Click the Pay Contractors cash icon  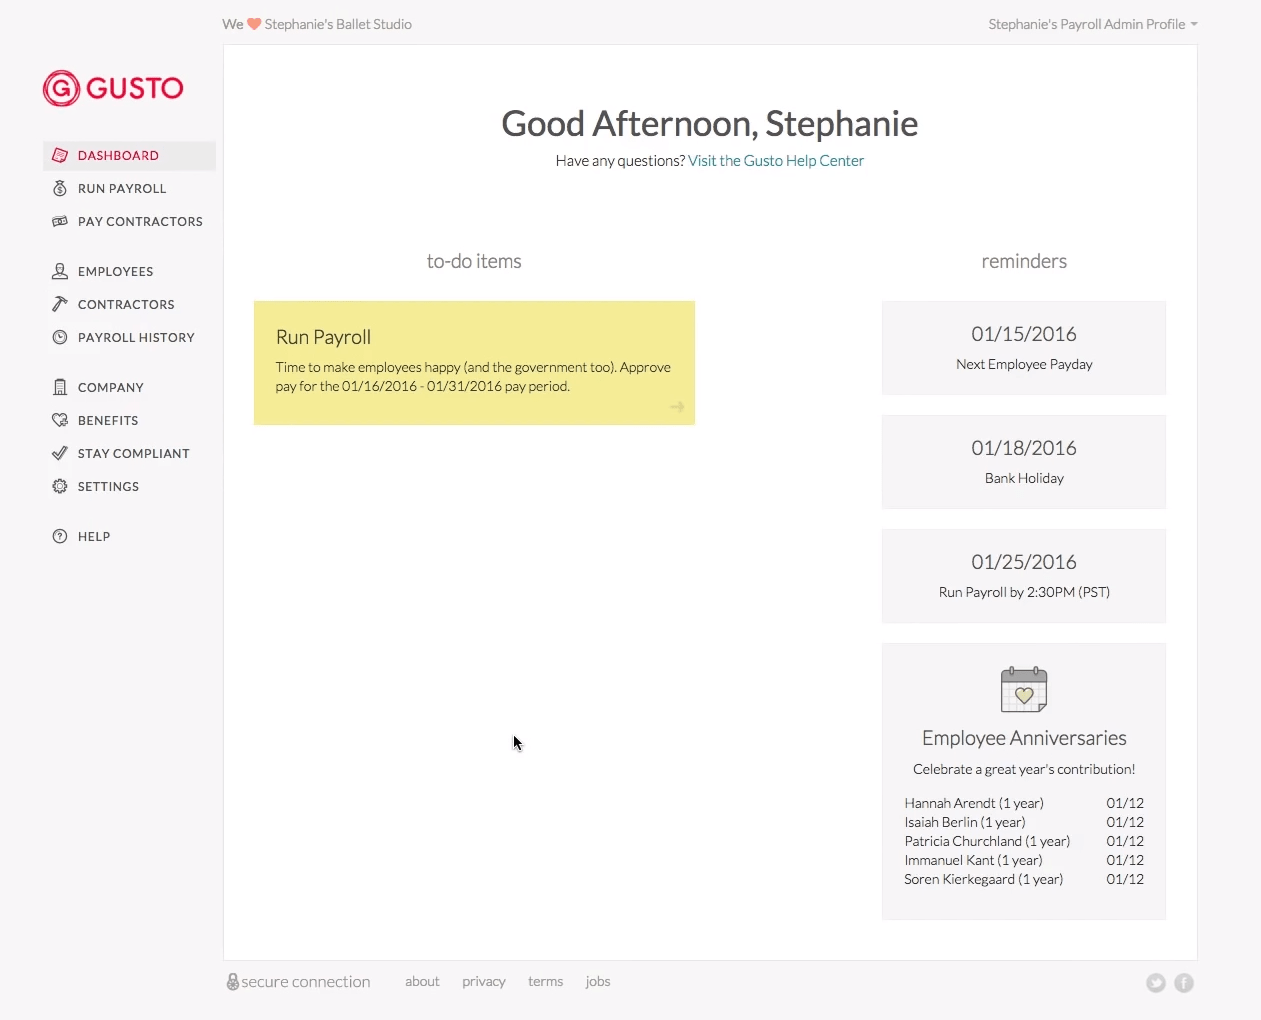click(60, 221)
